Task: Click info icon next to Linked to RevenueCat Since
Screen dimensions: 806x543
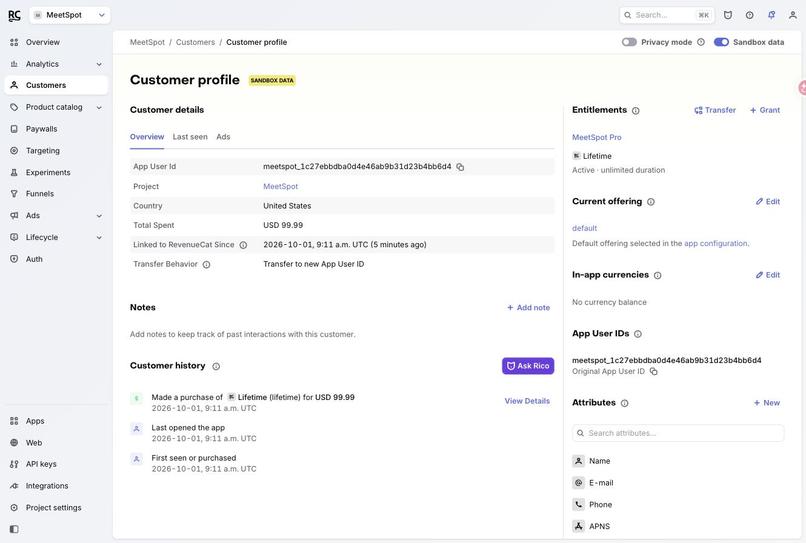Action: (243, 245)
